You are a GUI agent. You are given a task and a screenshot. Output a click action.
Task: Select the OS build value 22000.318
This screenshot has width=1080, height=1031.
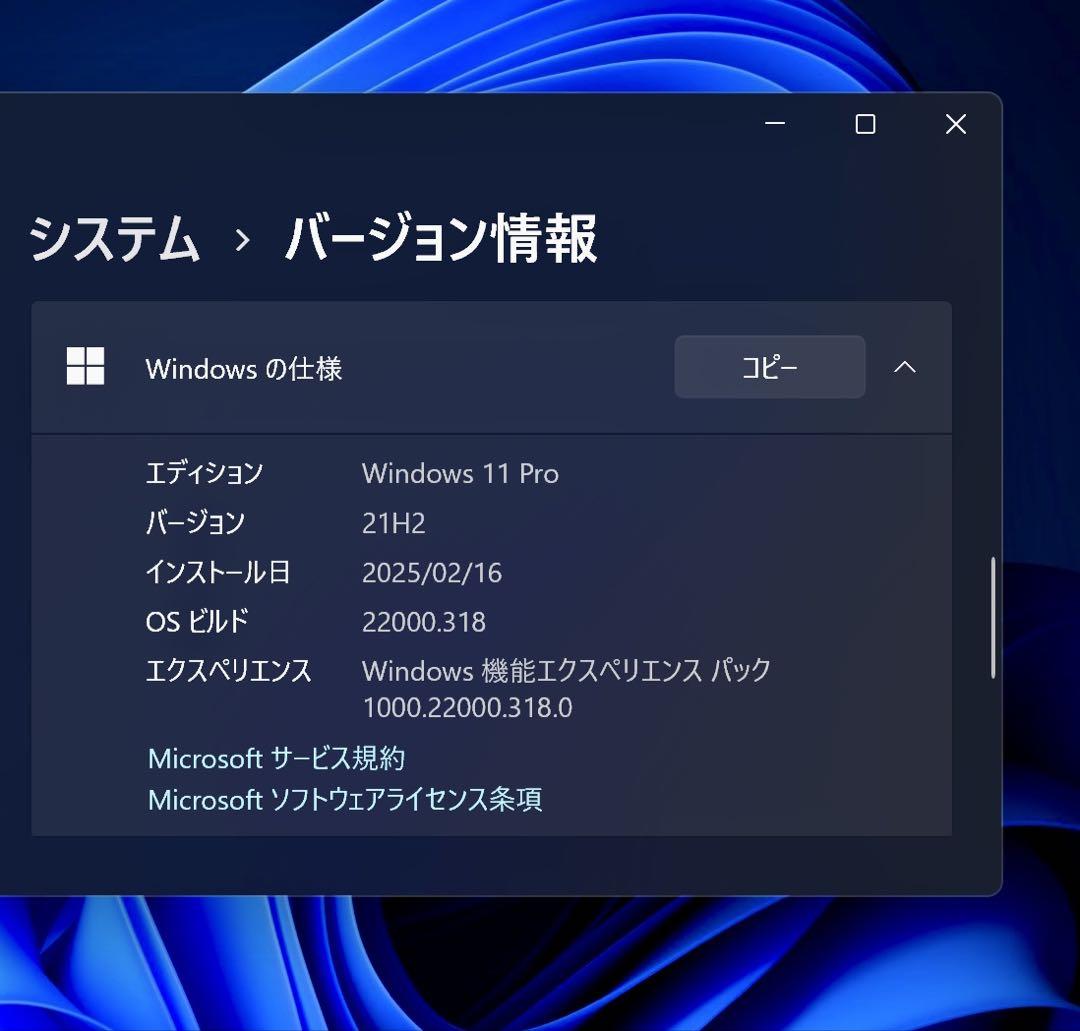point(424,623)
